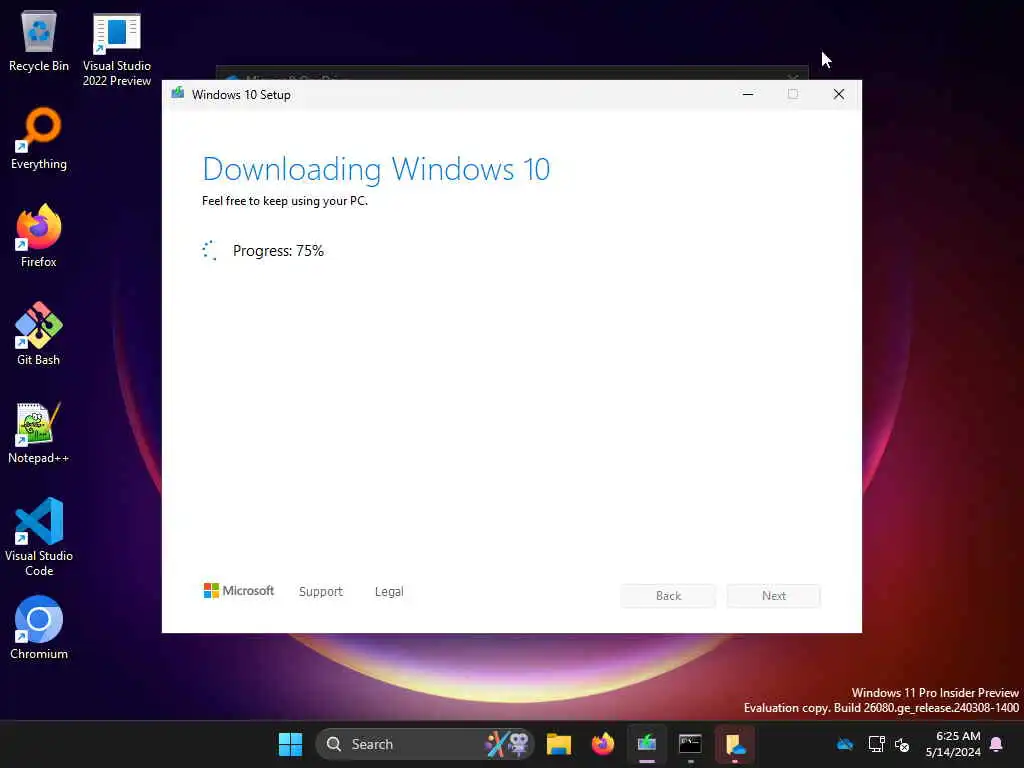Click the search highlight icon in taskbar
The height and width of the screenshot is (768, 1024).
point(506,744)
